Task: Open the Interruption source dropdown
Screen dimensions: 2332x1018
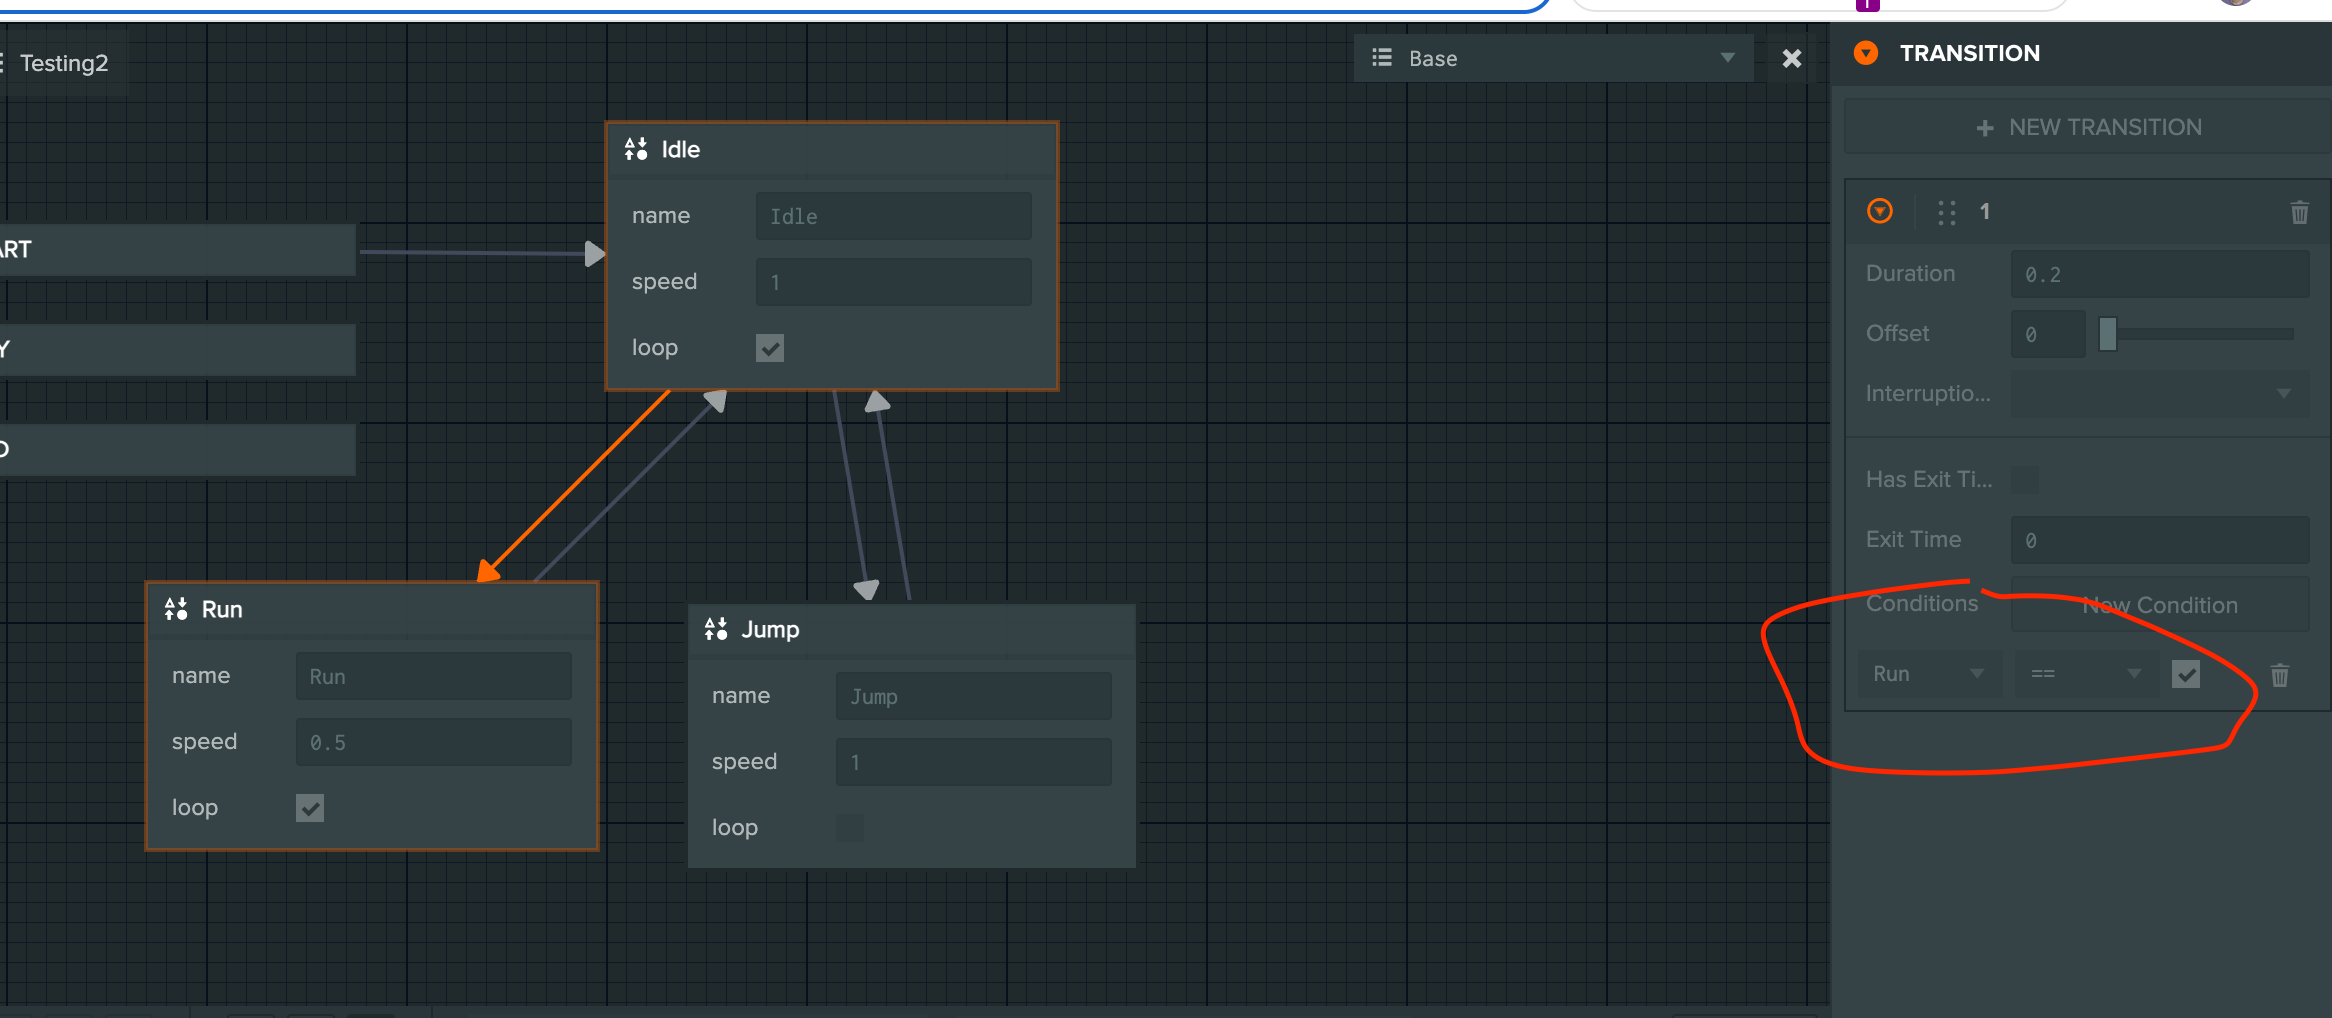Action: point(2159,394)
